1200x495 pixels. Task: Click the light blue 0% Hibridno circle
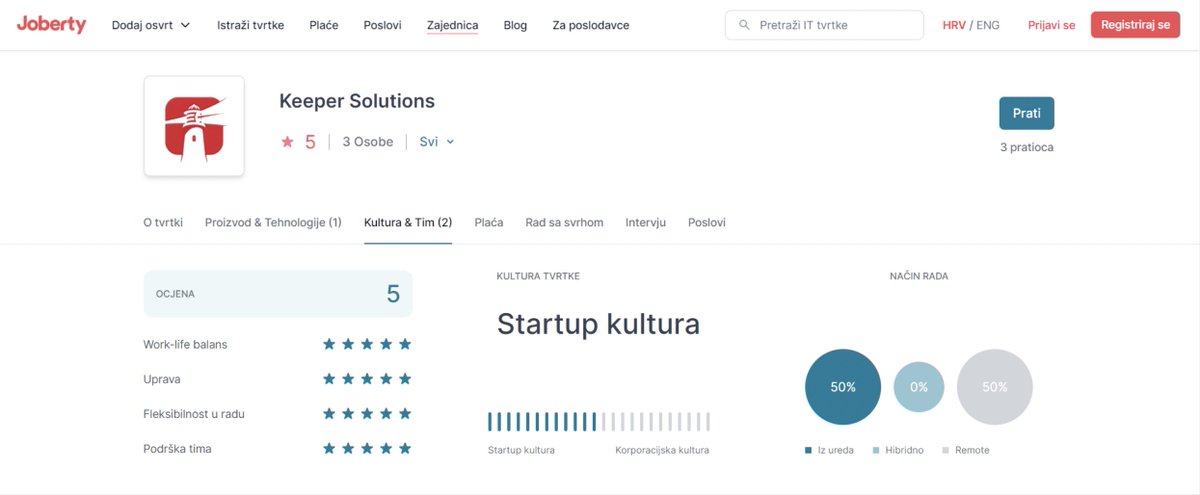point(919,387)
